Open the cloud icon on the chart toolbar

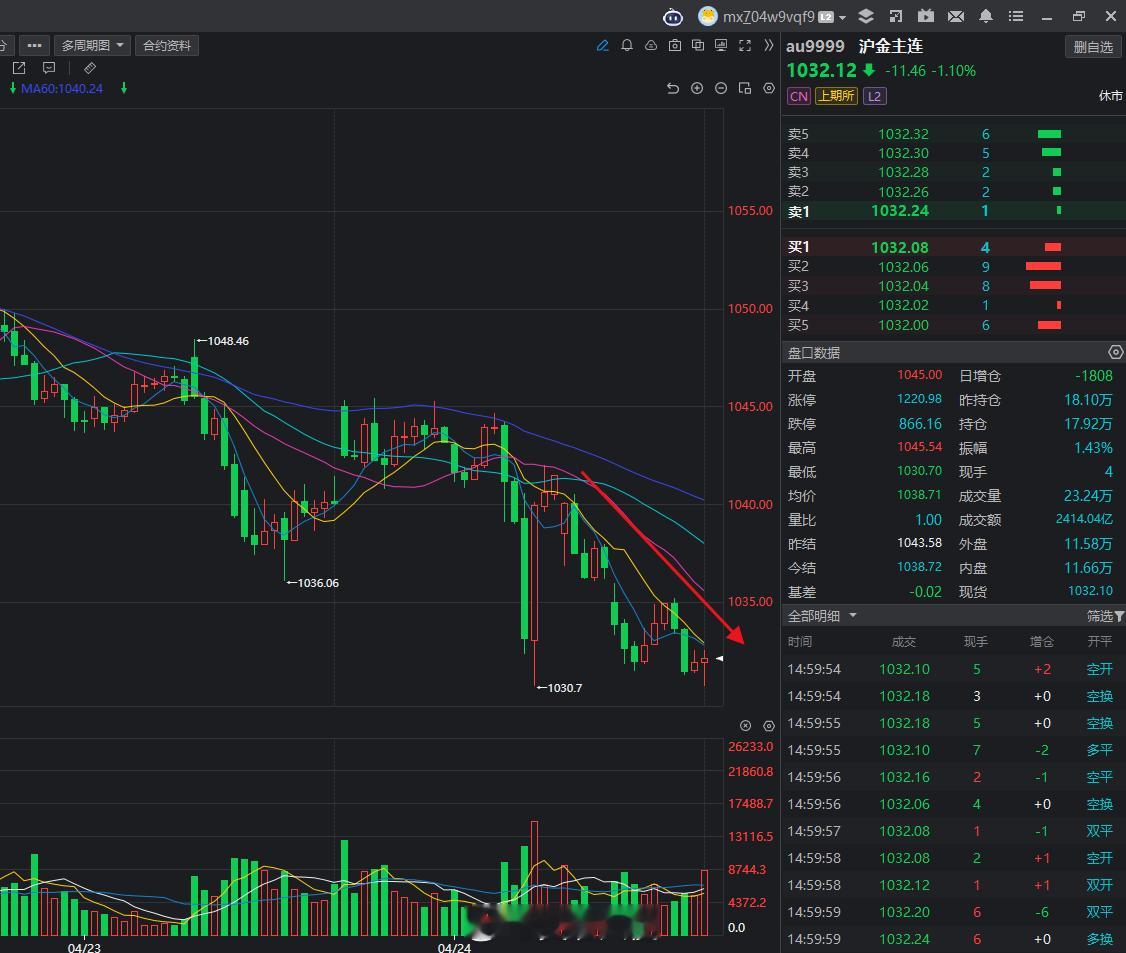(651, 45)
